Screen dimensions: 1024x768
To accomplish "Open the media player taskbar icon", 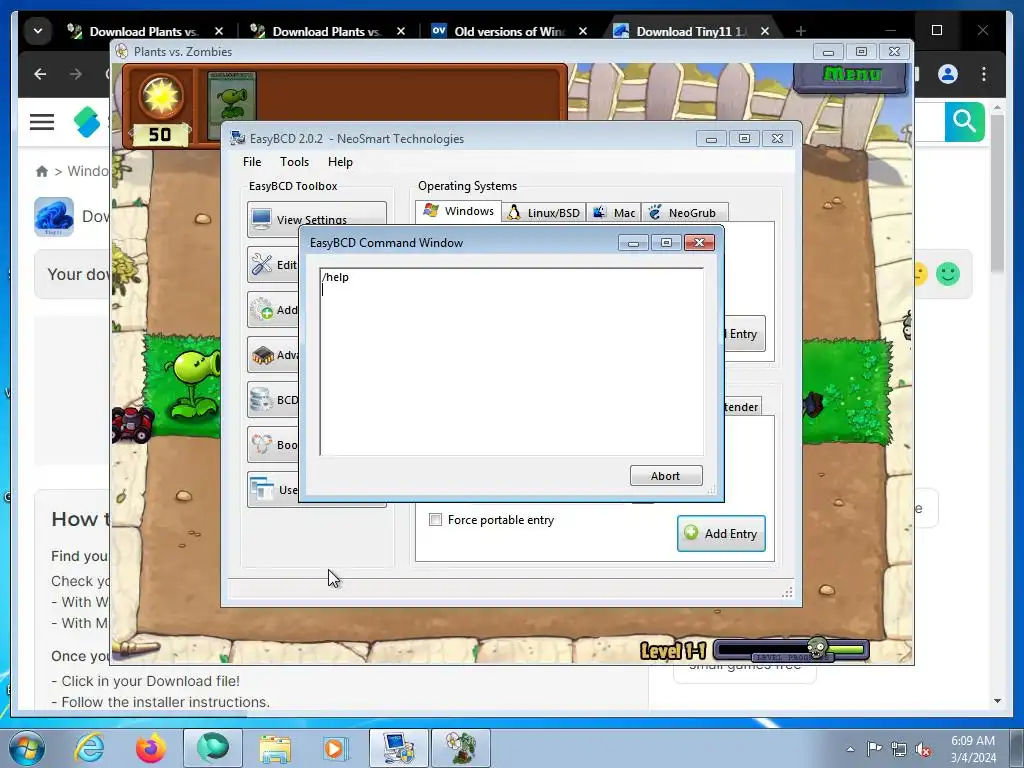I will click(336, 748).
